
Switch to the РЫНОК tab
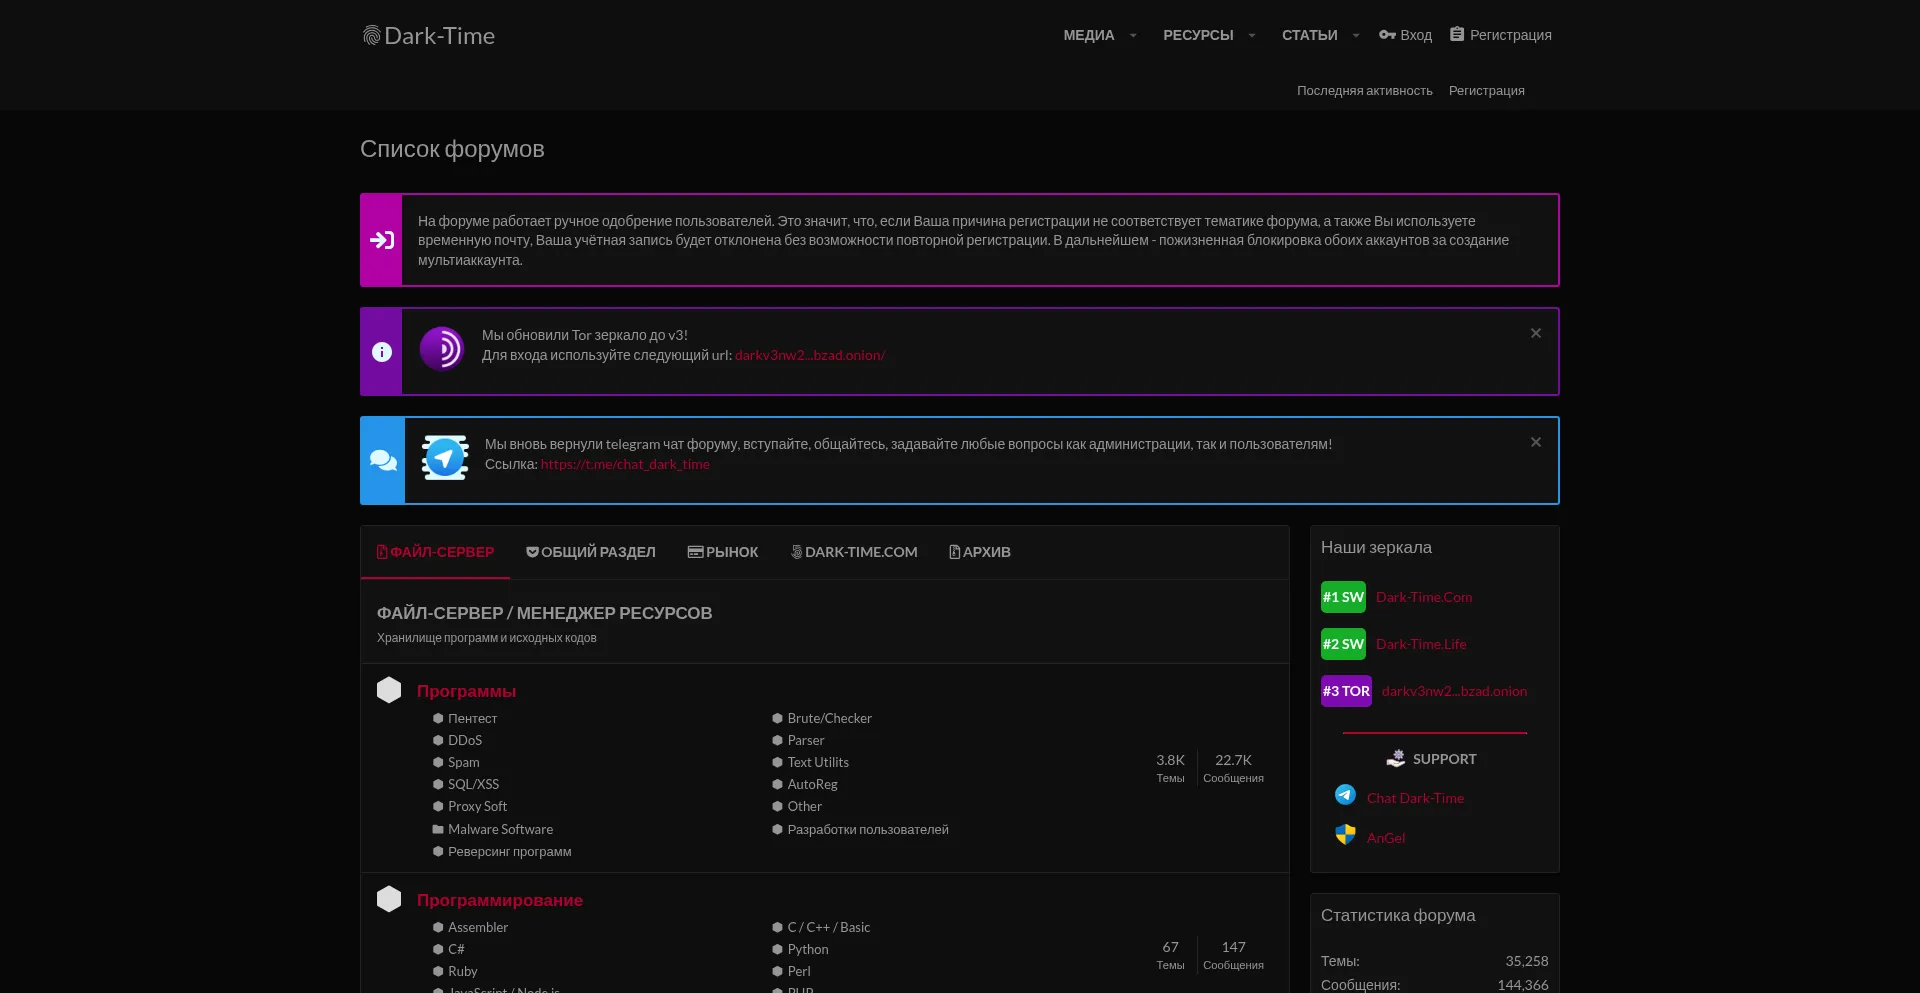pyautogui.click(x=723, y=552)
